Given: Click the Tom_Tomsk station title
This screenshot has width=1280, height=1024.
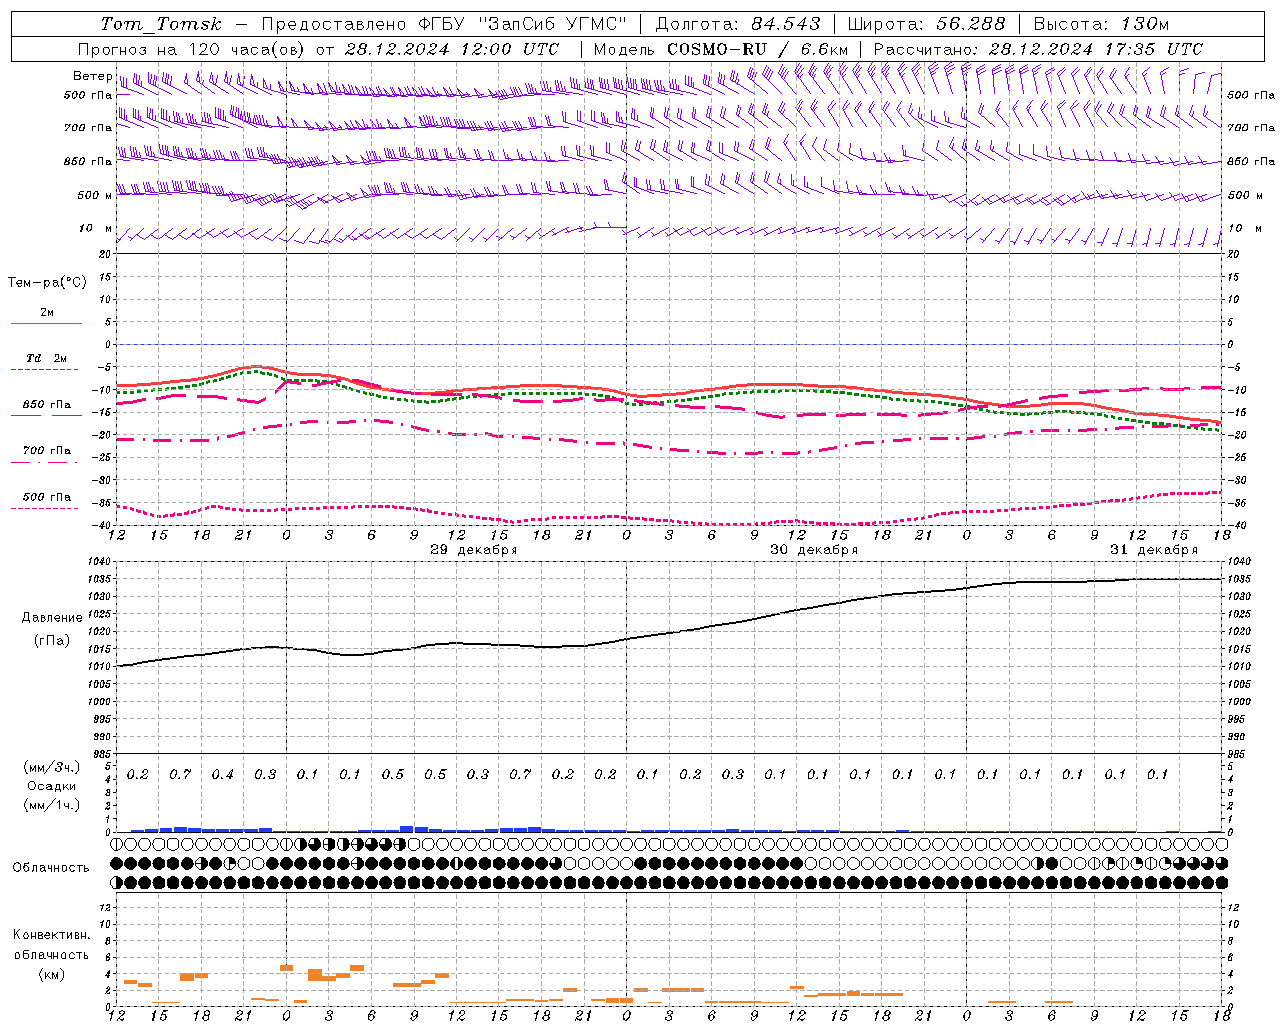Looking at the screenshot, I should click(160, 24).
